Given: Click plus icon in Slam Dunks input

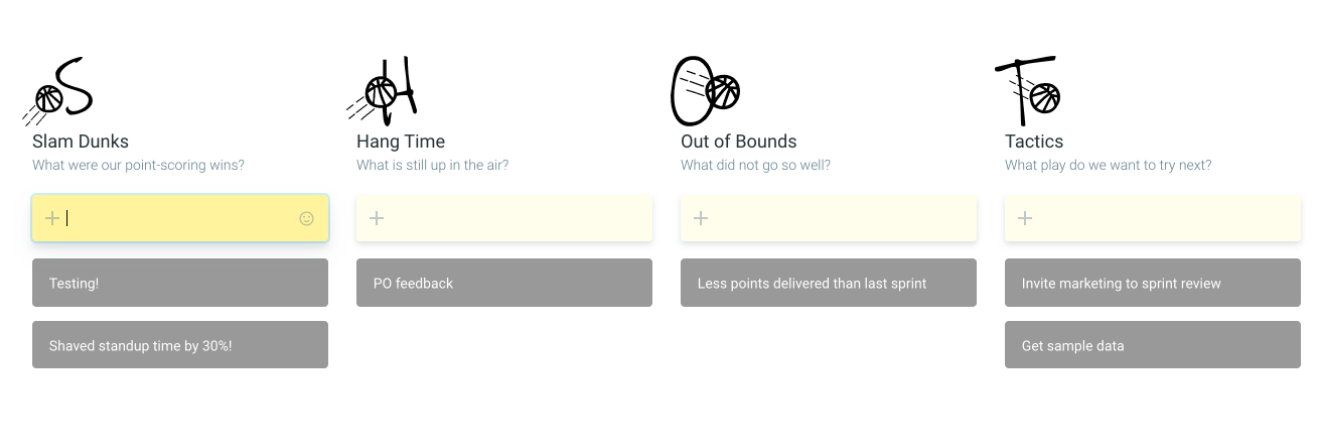Looking at the screenshot, I should [x=51, y=218].
